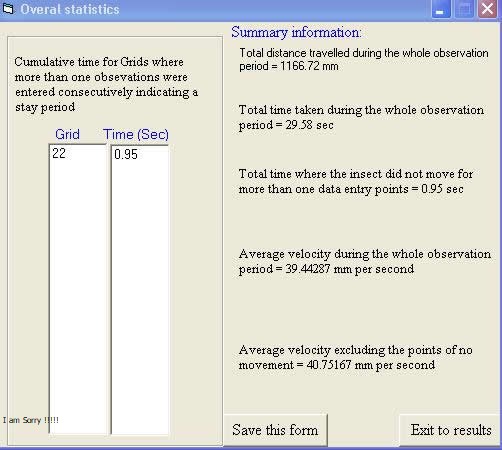Screen dimensions: 502x450
Task: Click the Grid column header label
Action: (x=67, y=134)
